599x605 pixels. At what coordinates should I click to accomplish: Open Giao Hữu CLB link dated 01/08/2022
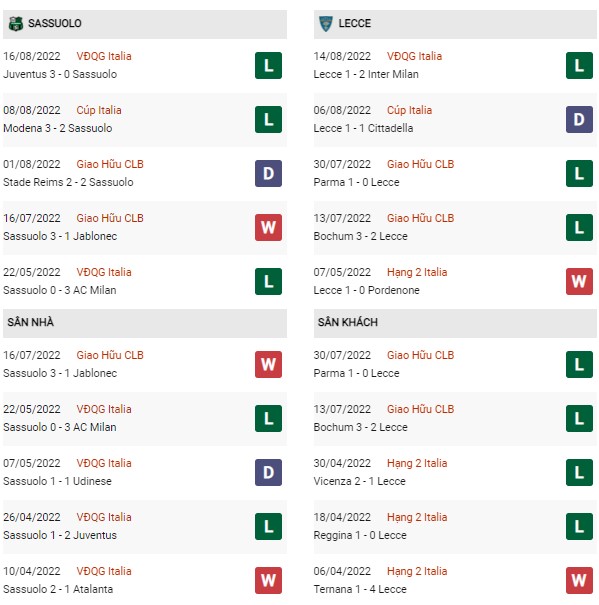[x=110, y=164]
